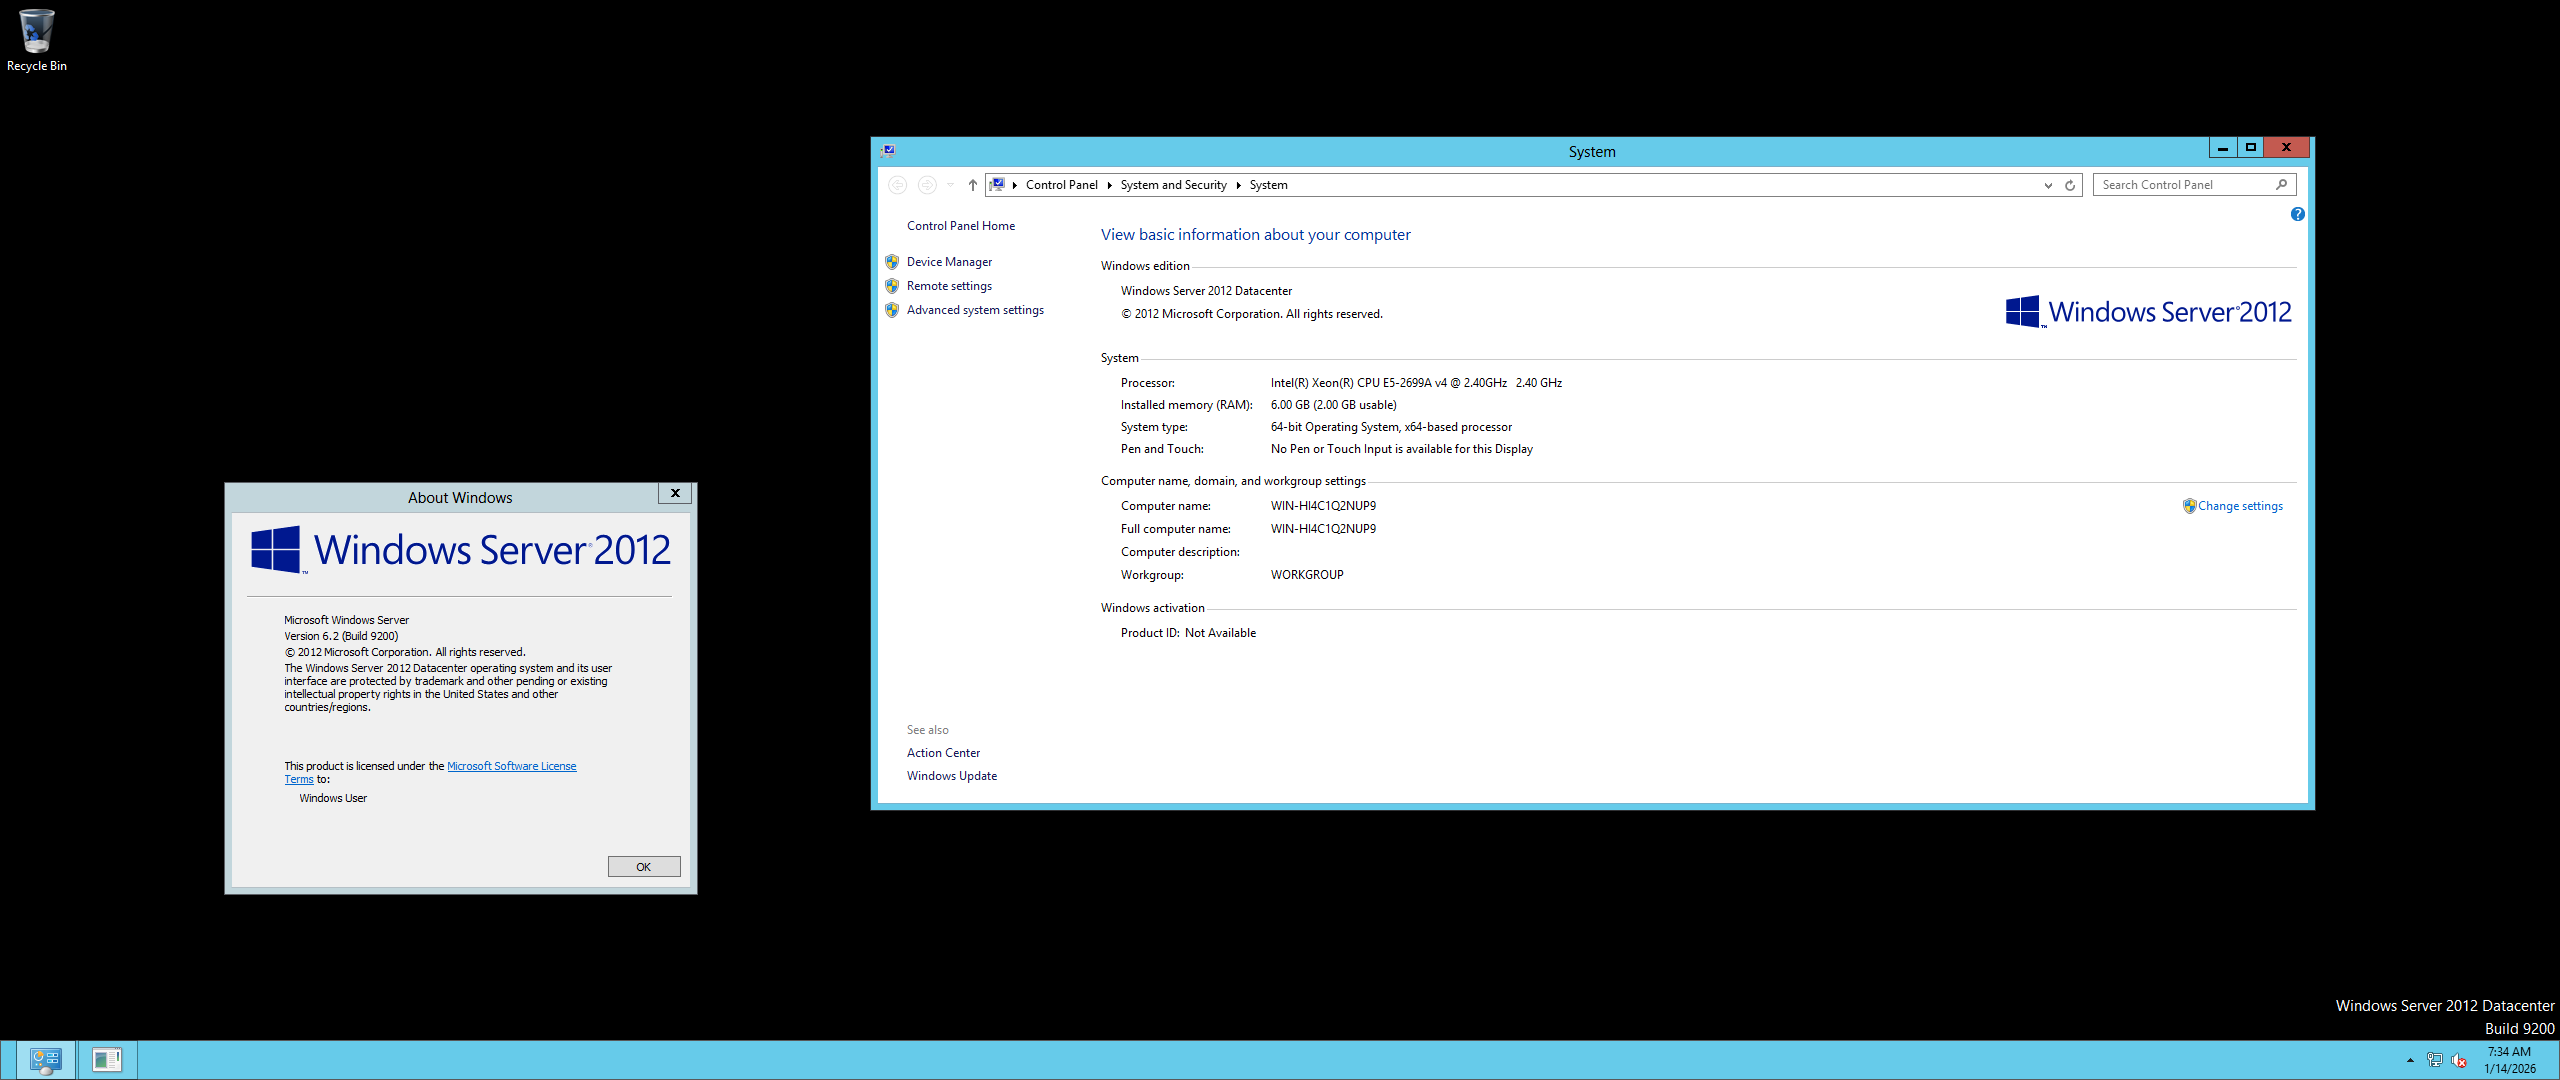Expand arrow after Control Panel breadcrumb
The width and height of the screenshot is (2560, 1080).
(x=1109, y=185)
